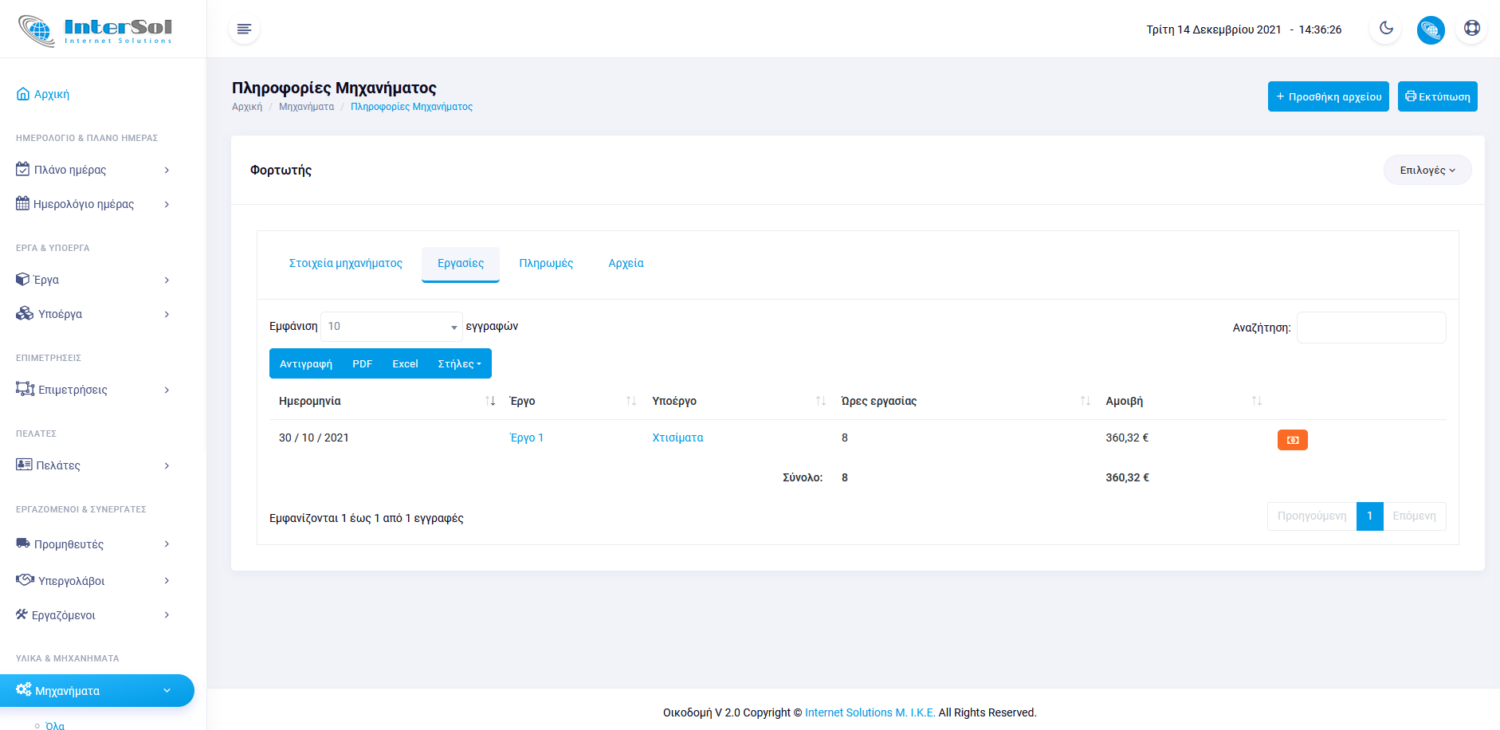Expand the Έργα sidebar menu
Screen dimensions: 1500x730
95,280
